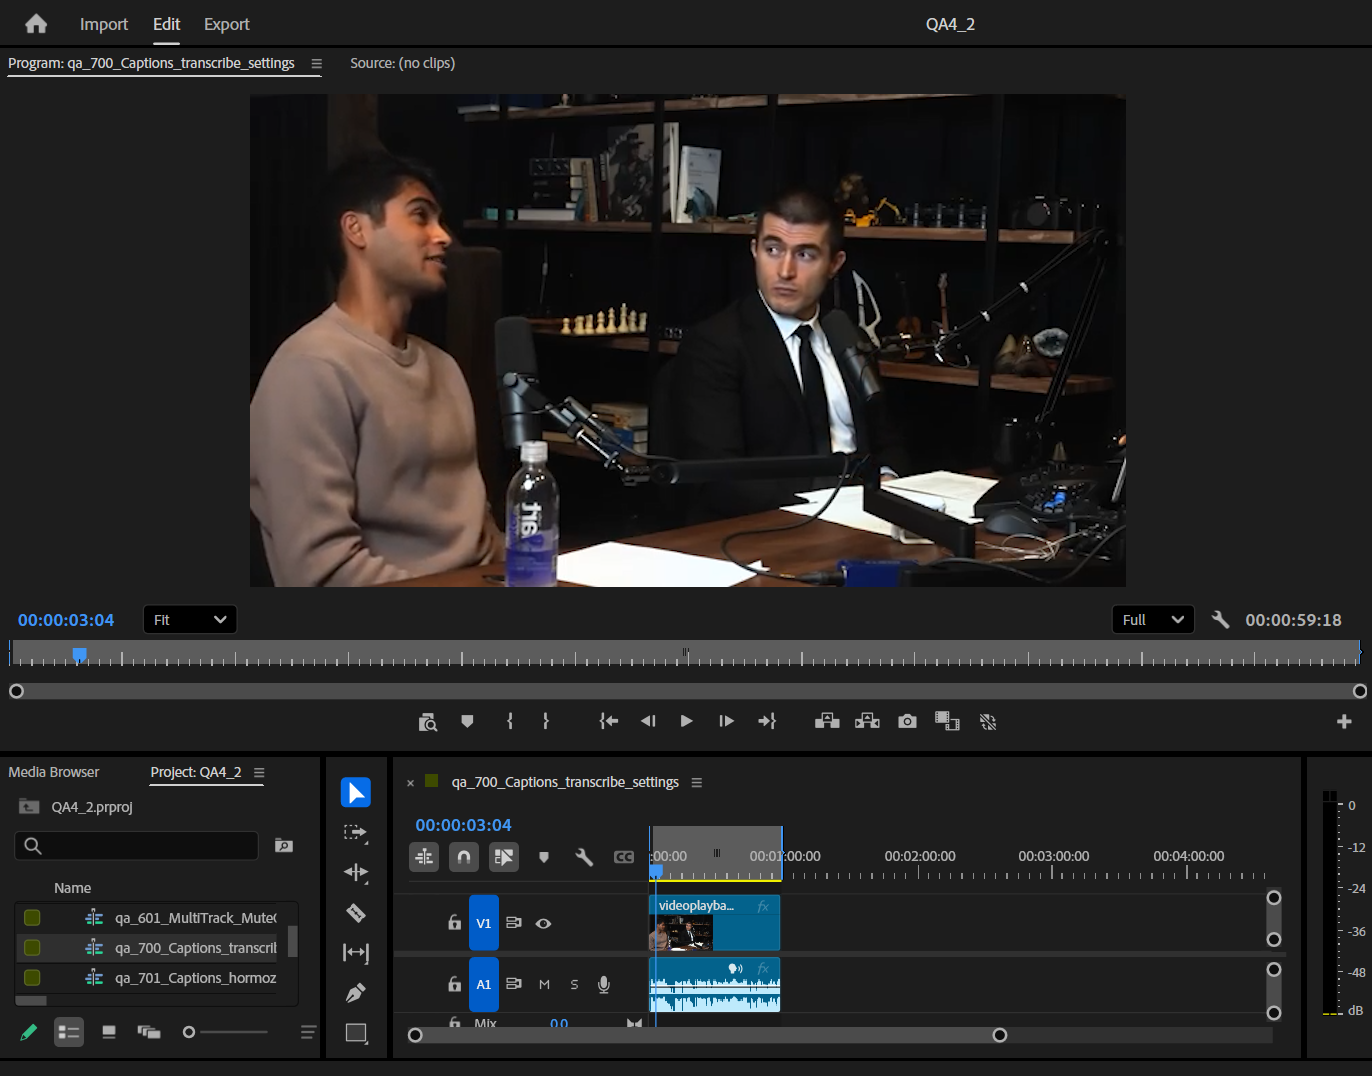Toggle snap in timeline
The width and height of the screenshot is (1372, 1076).
click(x=464, y=857)
